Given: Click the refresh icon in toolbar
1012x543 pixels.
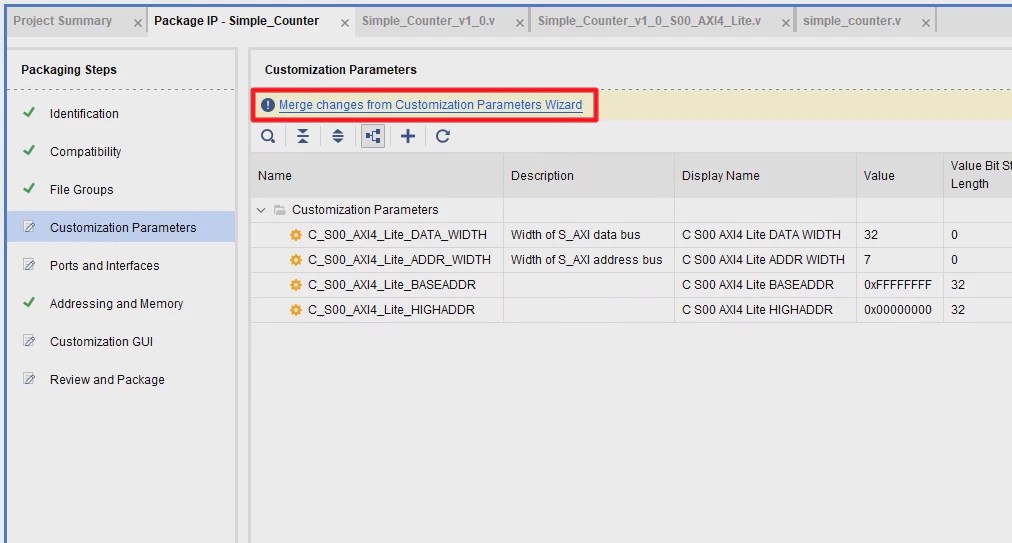Looking at the screenshot, I should point(443,136).
